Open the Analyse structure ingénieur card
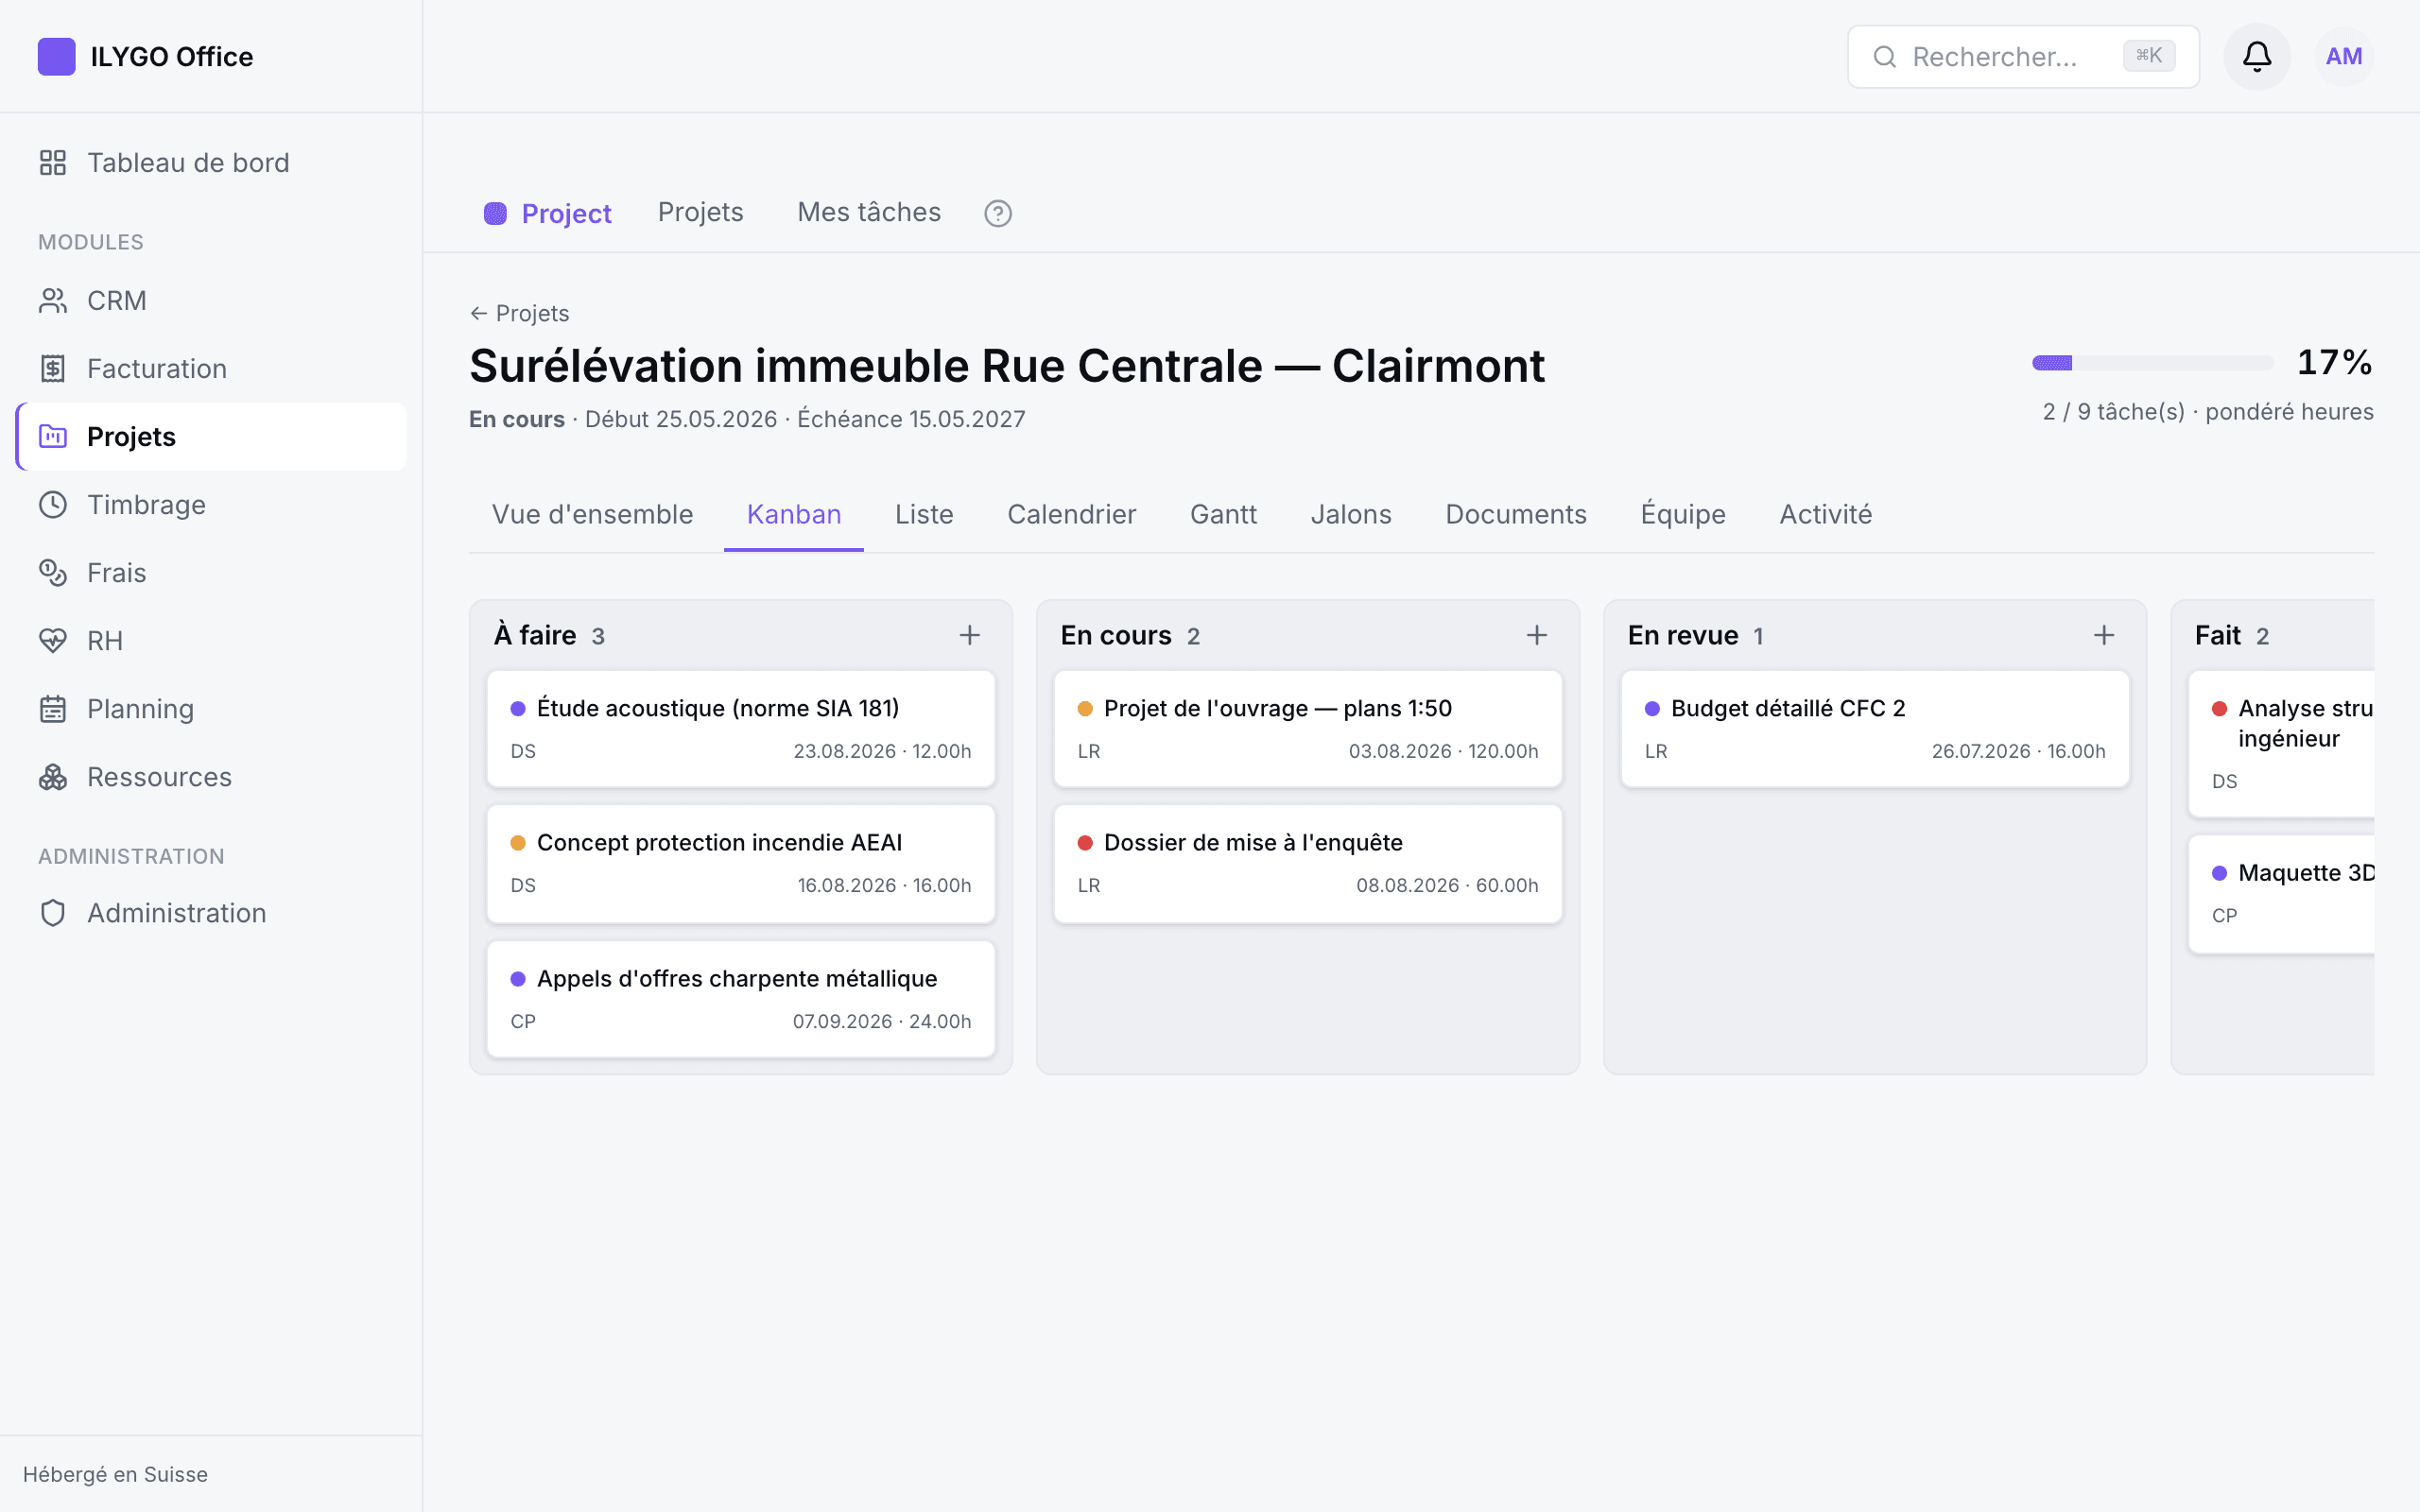This screenshot has width=2420, height=1512. (2281, 744)
